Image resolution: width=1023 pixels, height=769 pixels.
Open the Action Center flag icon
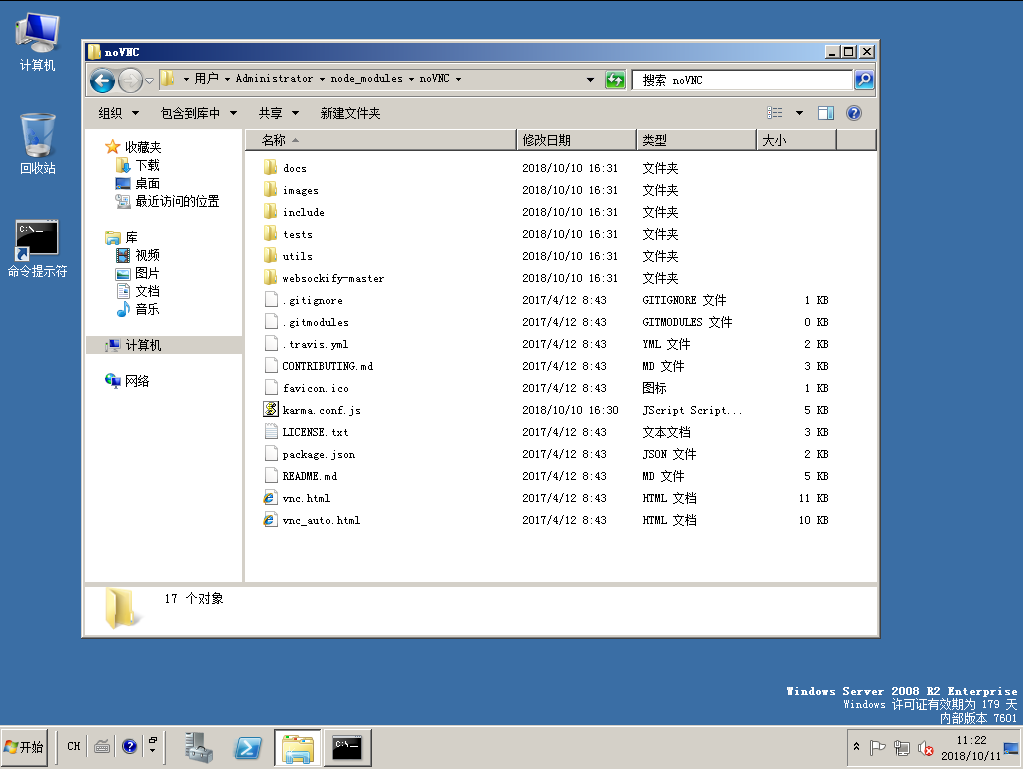[x=878, y=748]
